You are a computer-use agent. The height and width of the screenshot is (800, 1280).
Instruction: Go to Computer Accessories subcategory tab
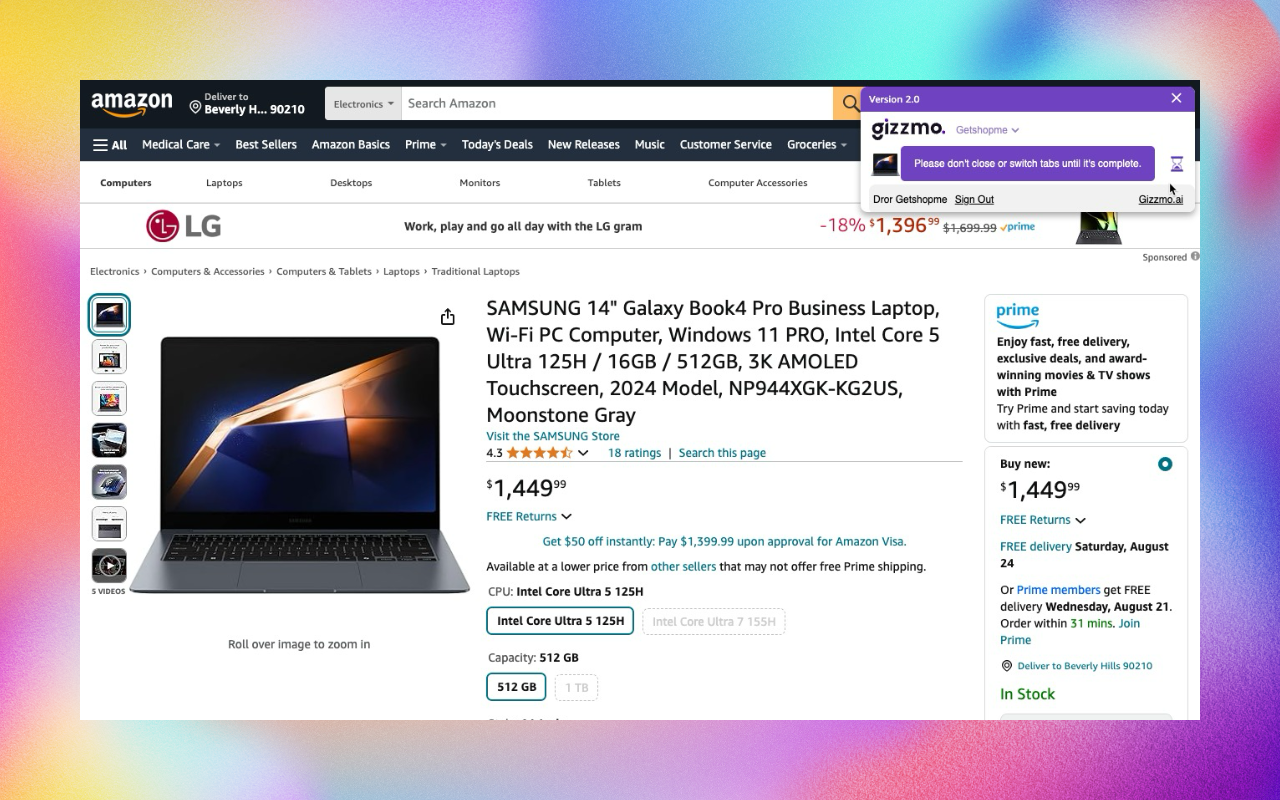click(x=758, y=183)
